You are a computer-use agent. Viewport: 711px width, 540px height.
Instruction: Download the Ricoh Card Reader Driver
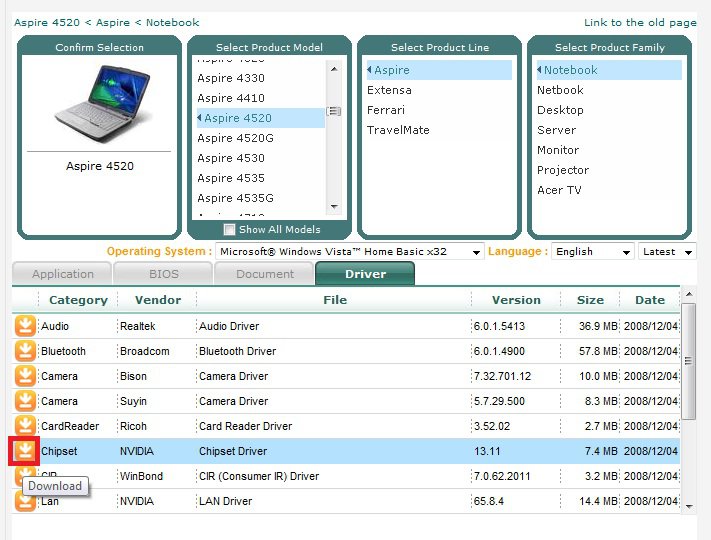[x=25, y=426]
